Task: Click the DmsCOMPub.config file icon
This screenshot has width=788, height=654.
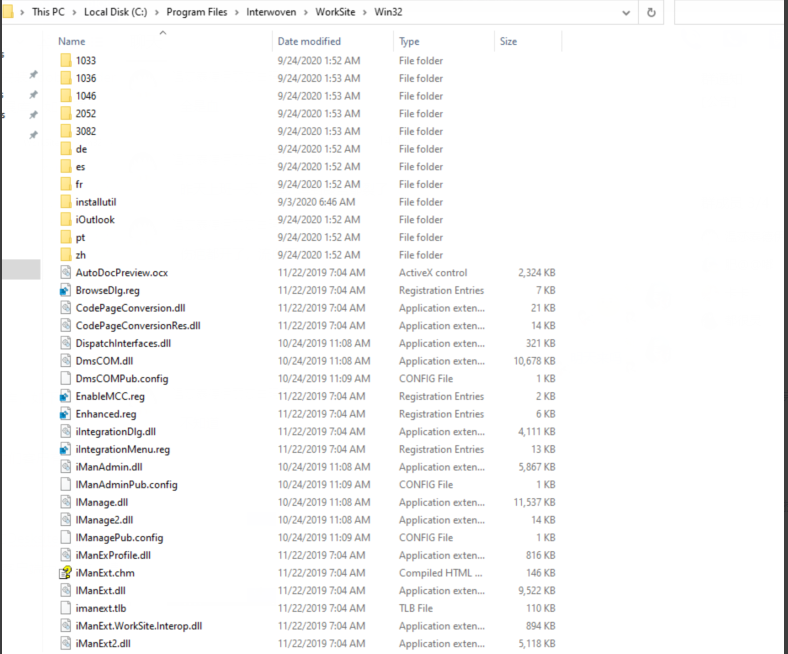Action: click(66, 378)
